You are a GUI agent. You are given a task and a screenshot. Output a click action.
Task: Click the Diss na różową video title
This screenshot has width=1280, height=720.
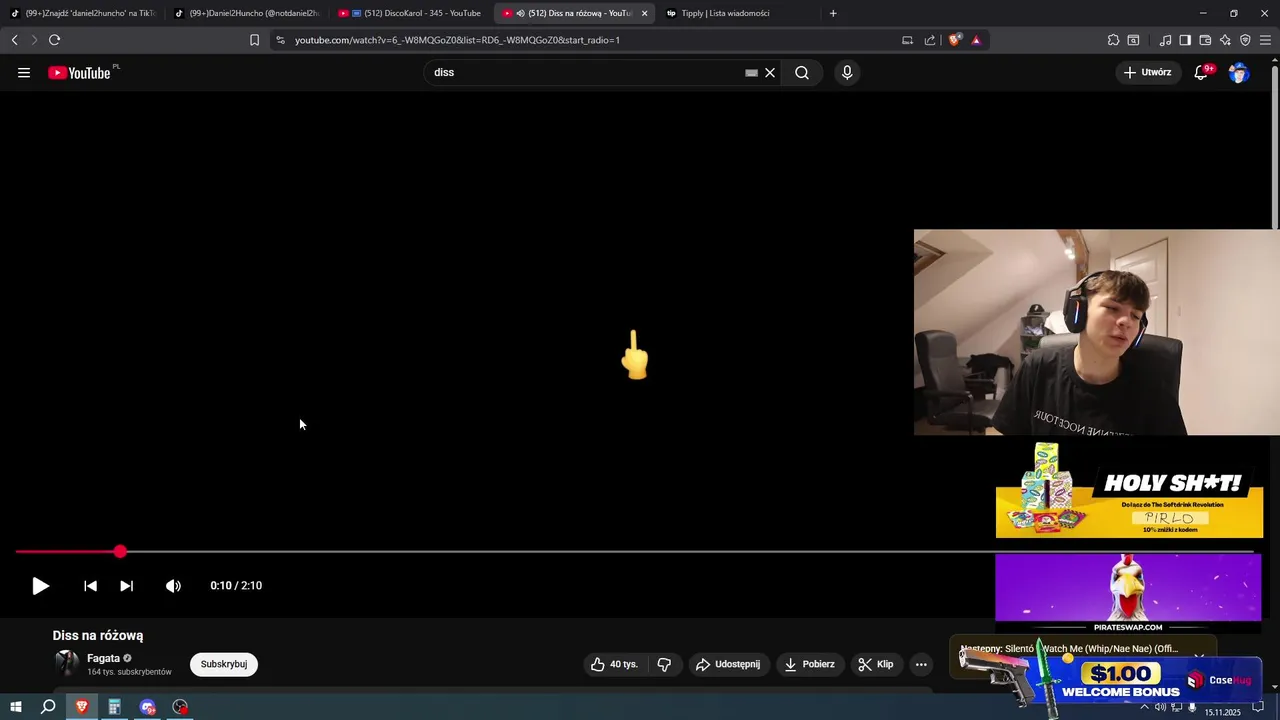pos(98,635)
